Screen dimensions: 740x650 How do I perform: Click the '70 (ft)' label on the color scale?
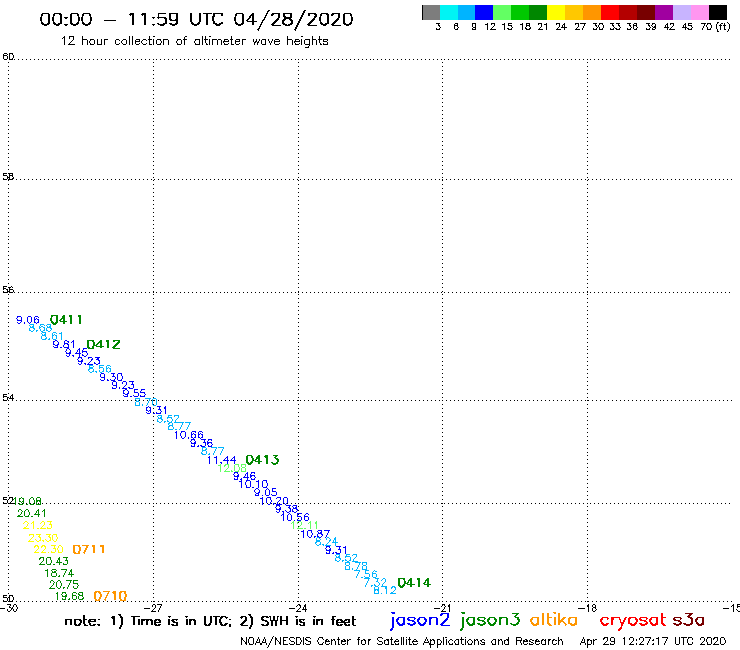point(715,26)
